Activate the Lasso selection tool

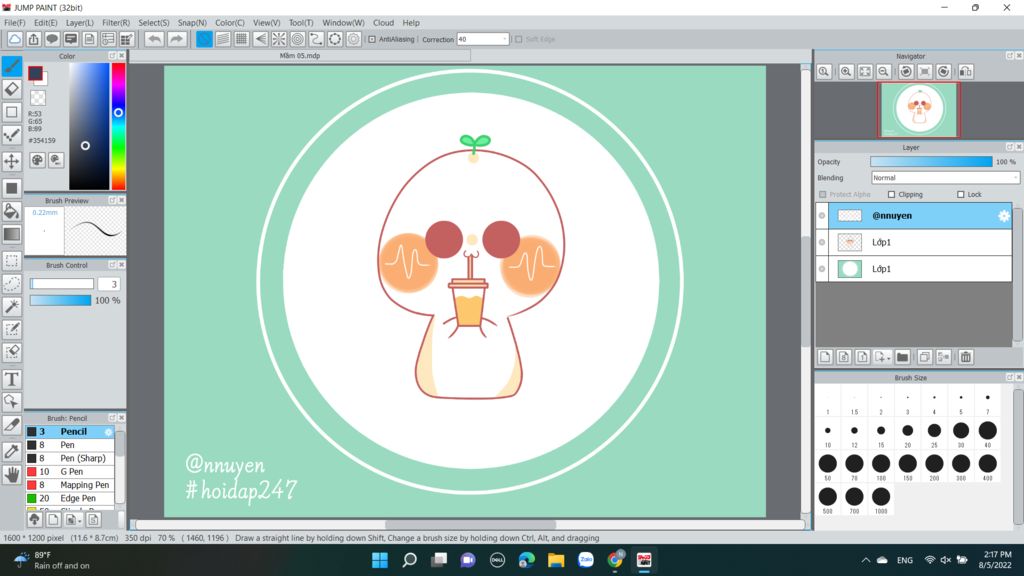point(12,283)
